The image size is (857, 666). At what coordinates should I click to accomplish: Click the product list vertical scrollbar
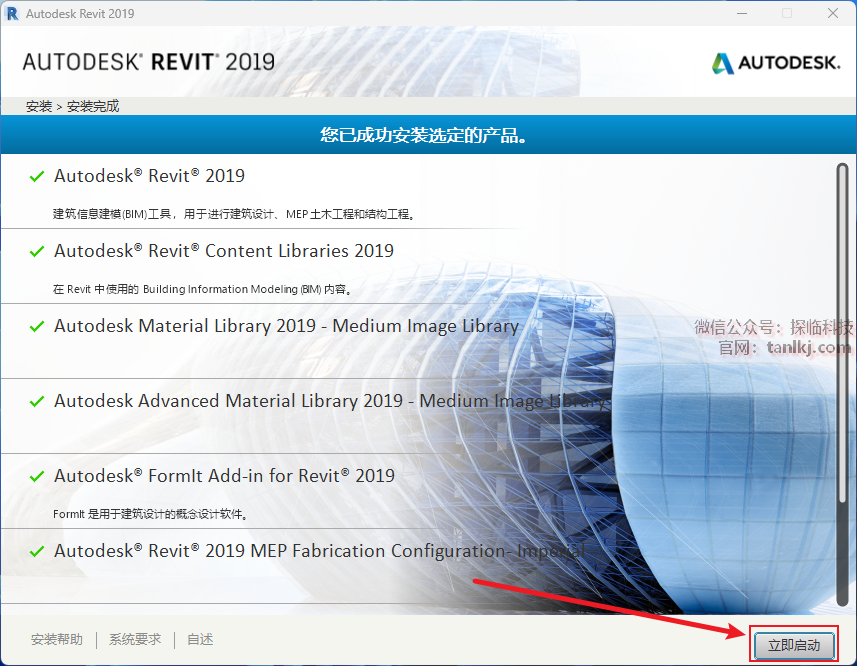[x=842, y=380]
